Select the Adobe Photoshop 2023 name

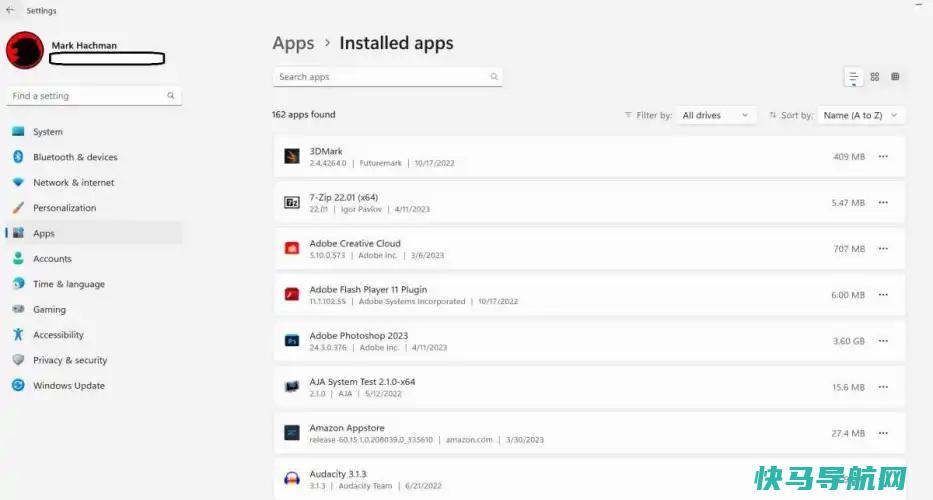(x=359, y=336)
